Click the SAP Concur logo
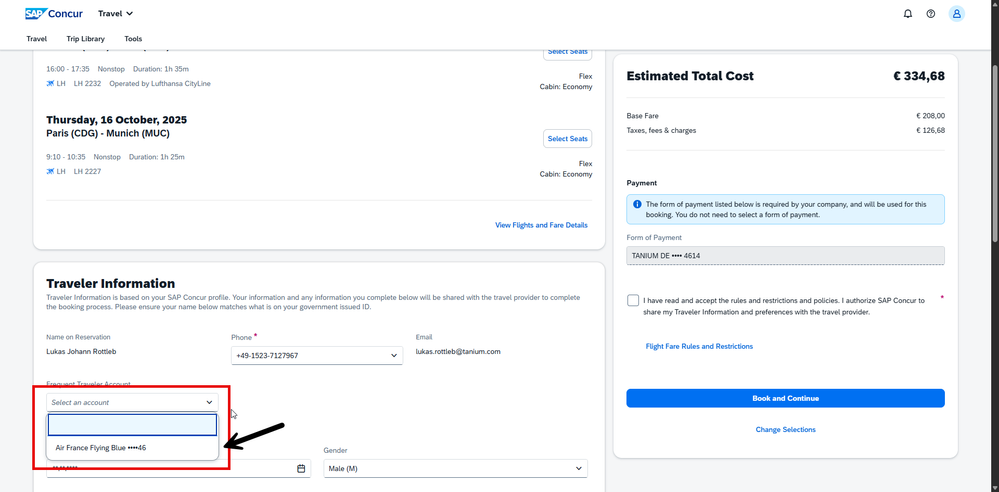The image size is (999, 492). (54, 14)
